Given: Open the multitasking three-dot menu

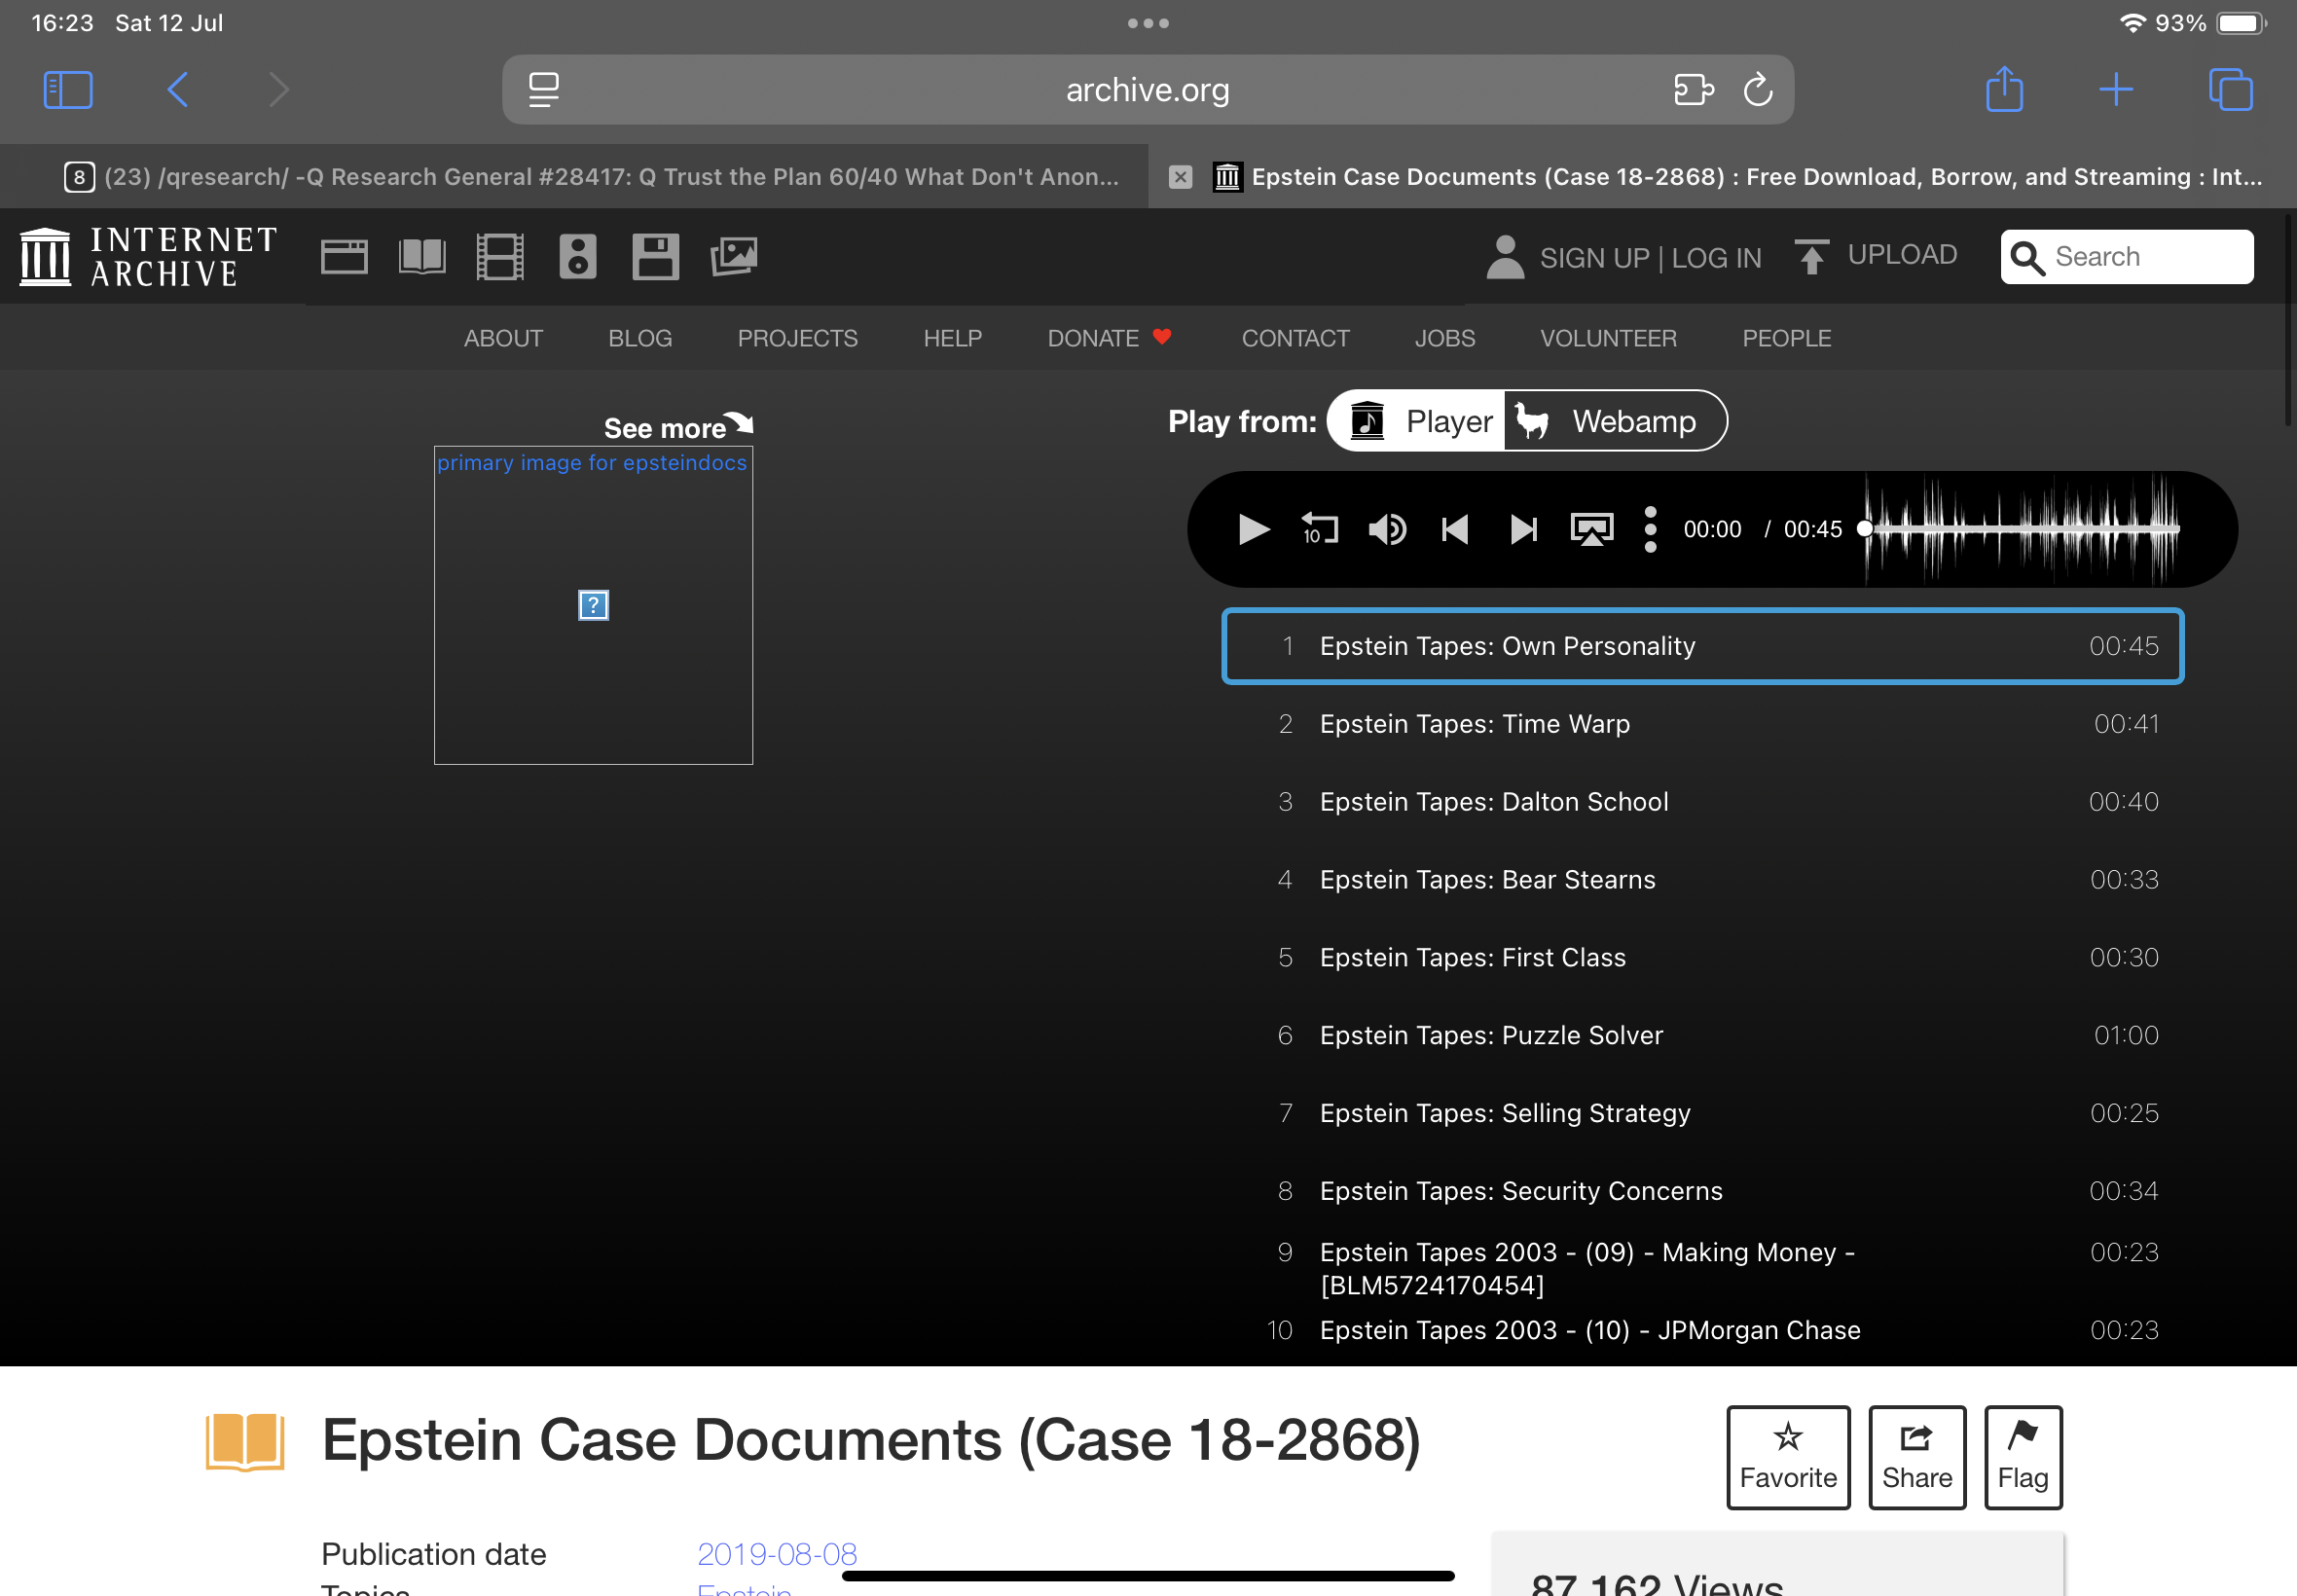Looking at the screenshot, I should [x=1148, y=23].
